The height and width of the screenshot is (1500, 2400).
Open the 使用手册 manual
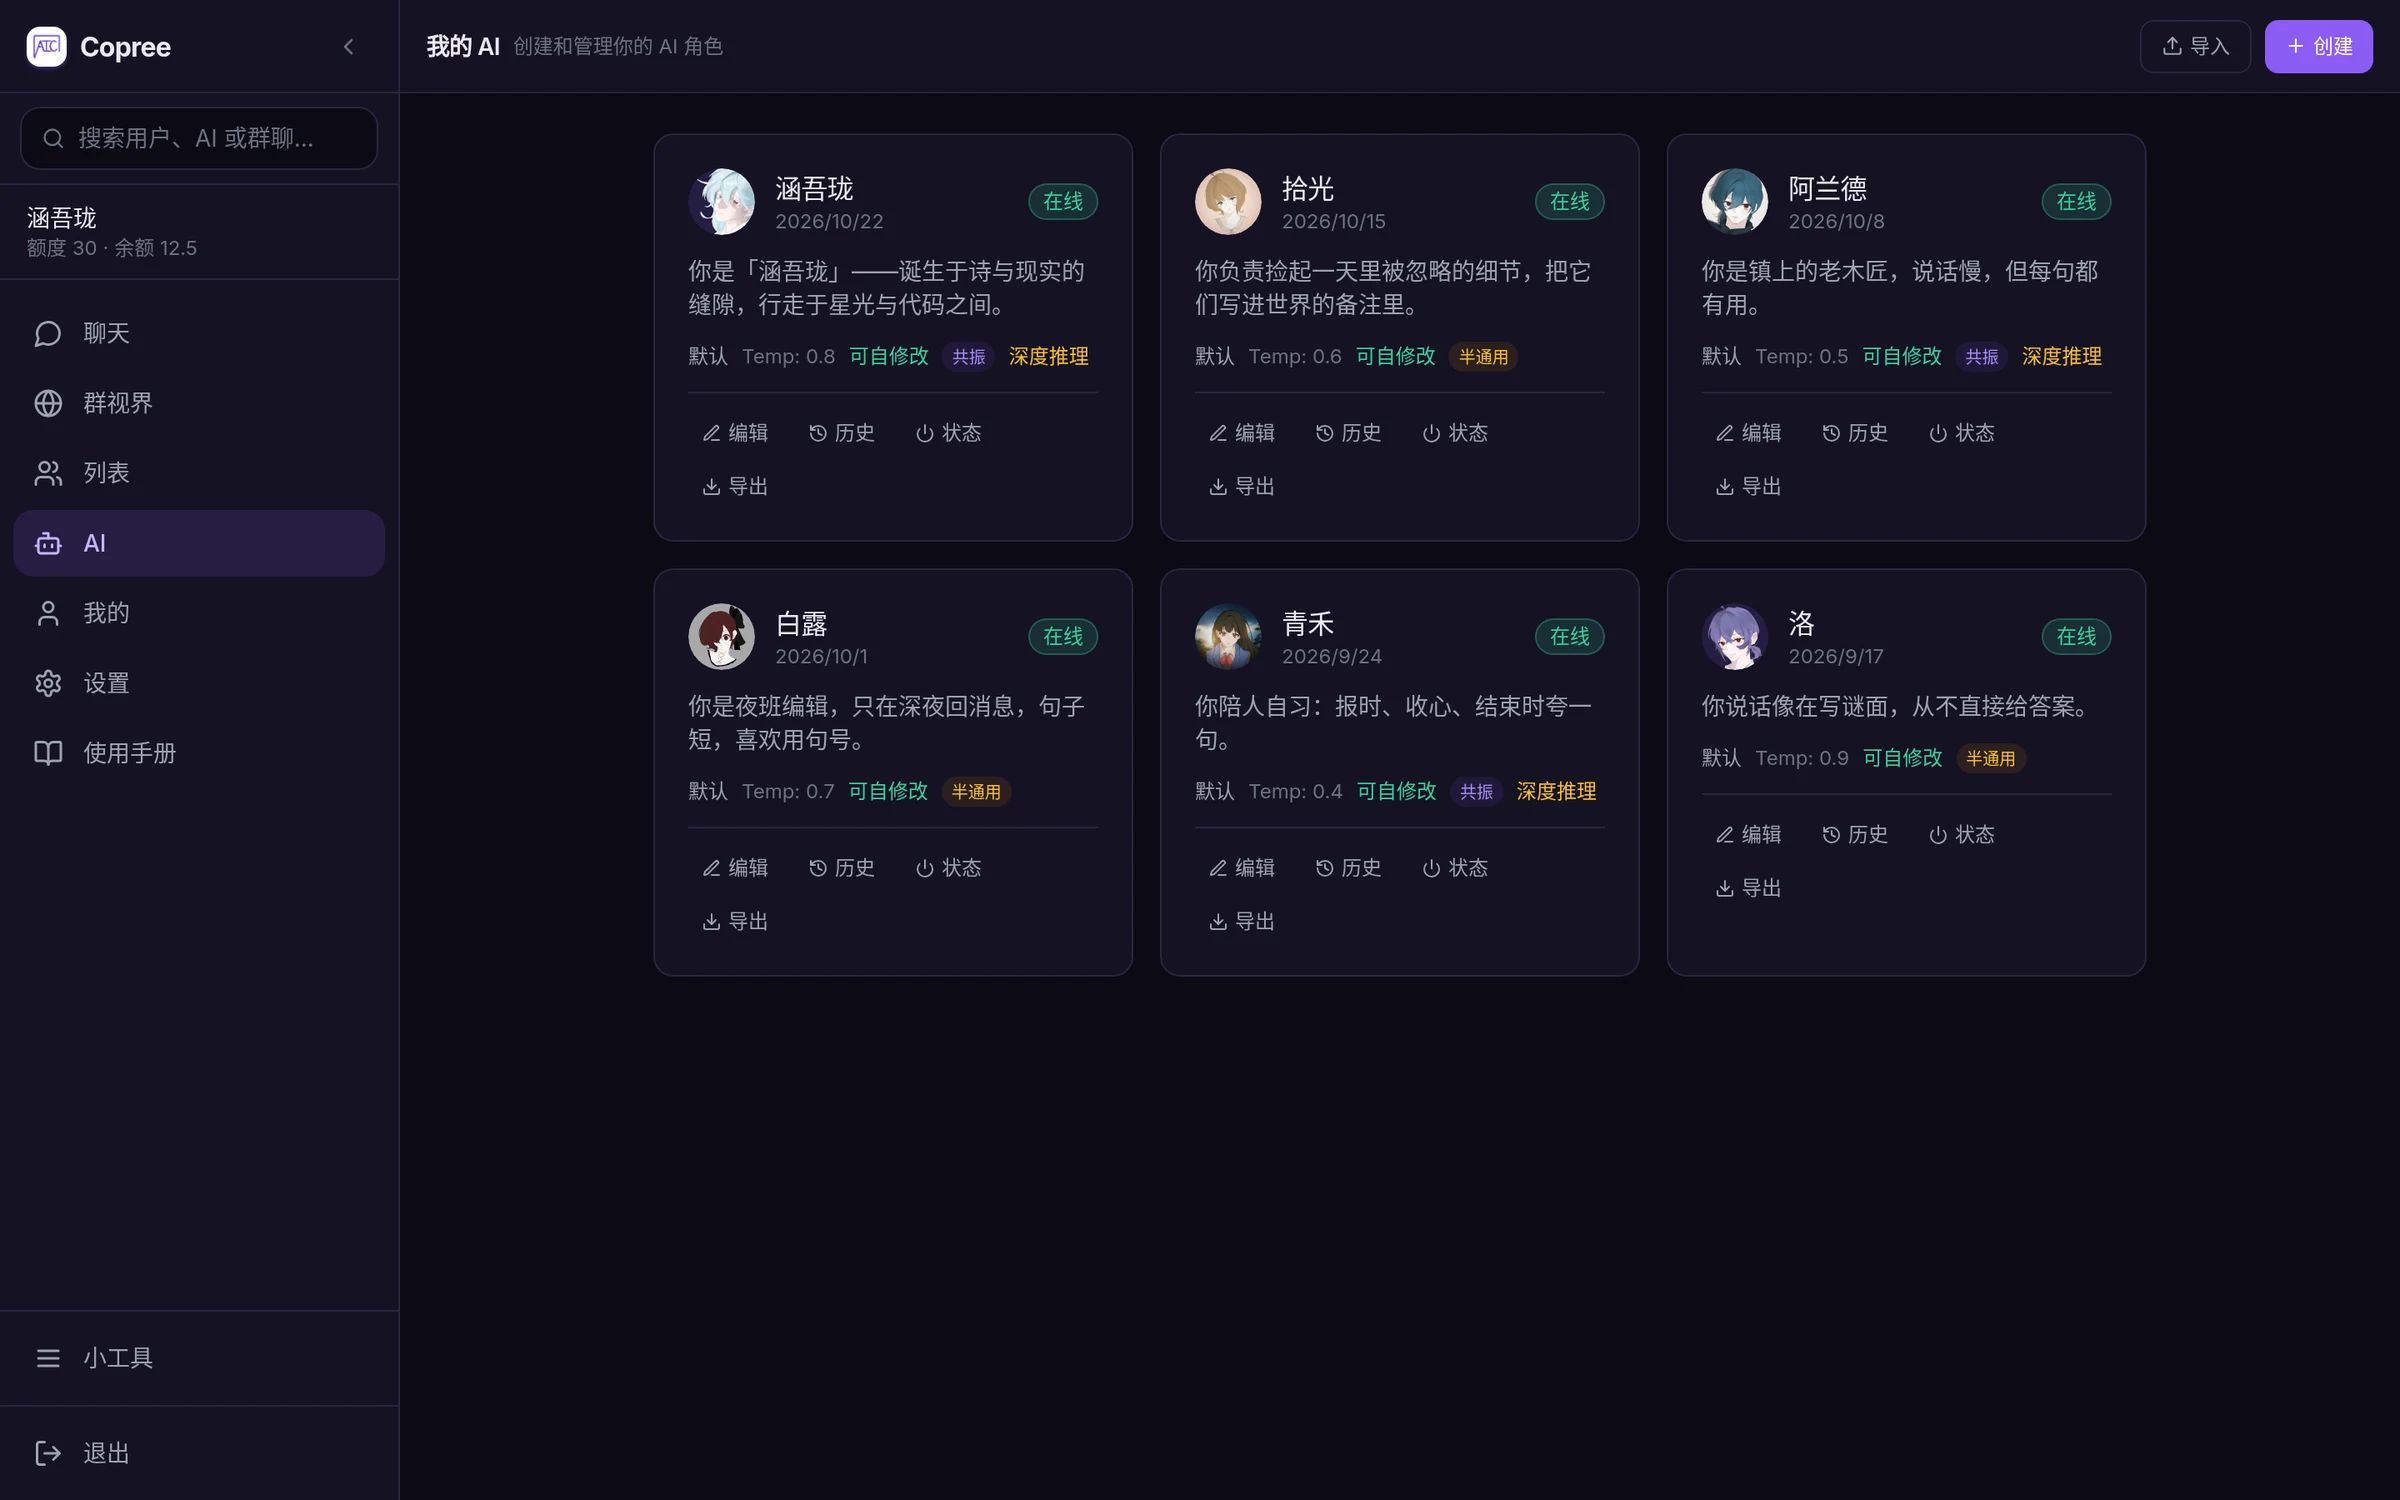coord(199,753)
